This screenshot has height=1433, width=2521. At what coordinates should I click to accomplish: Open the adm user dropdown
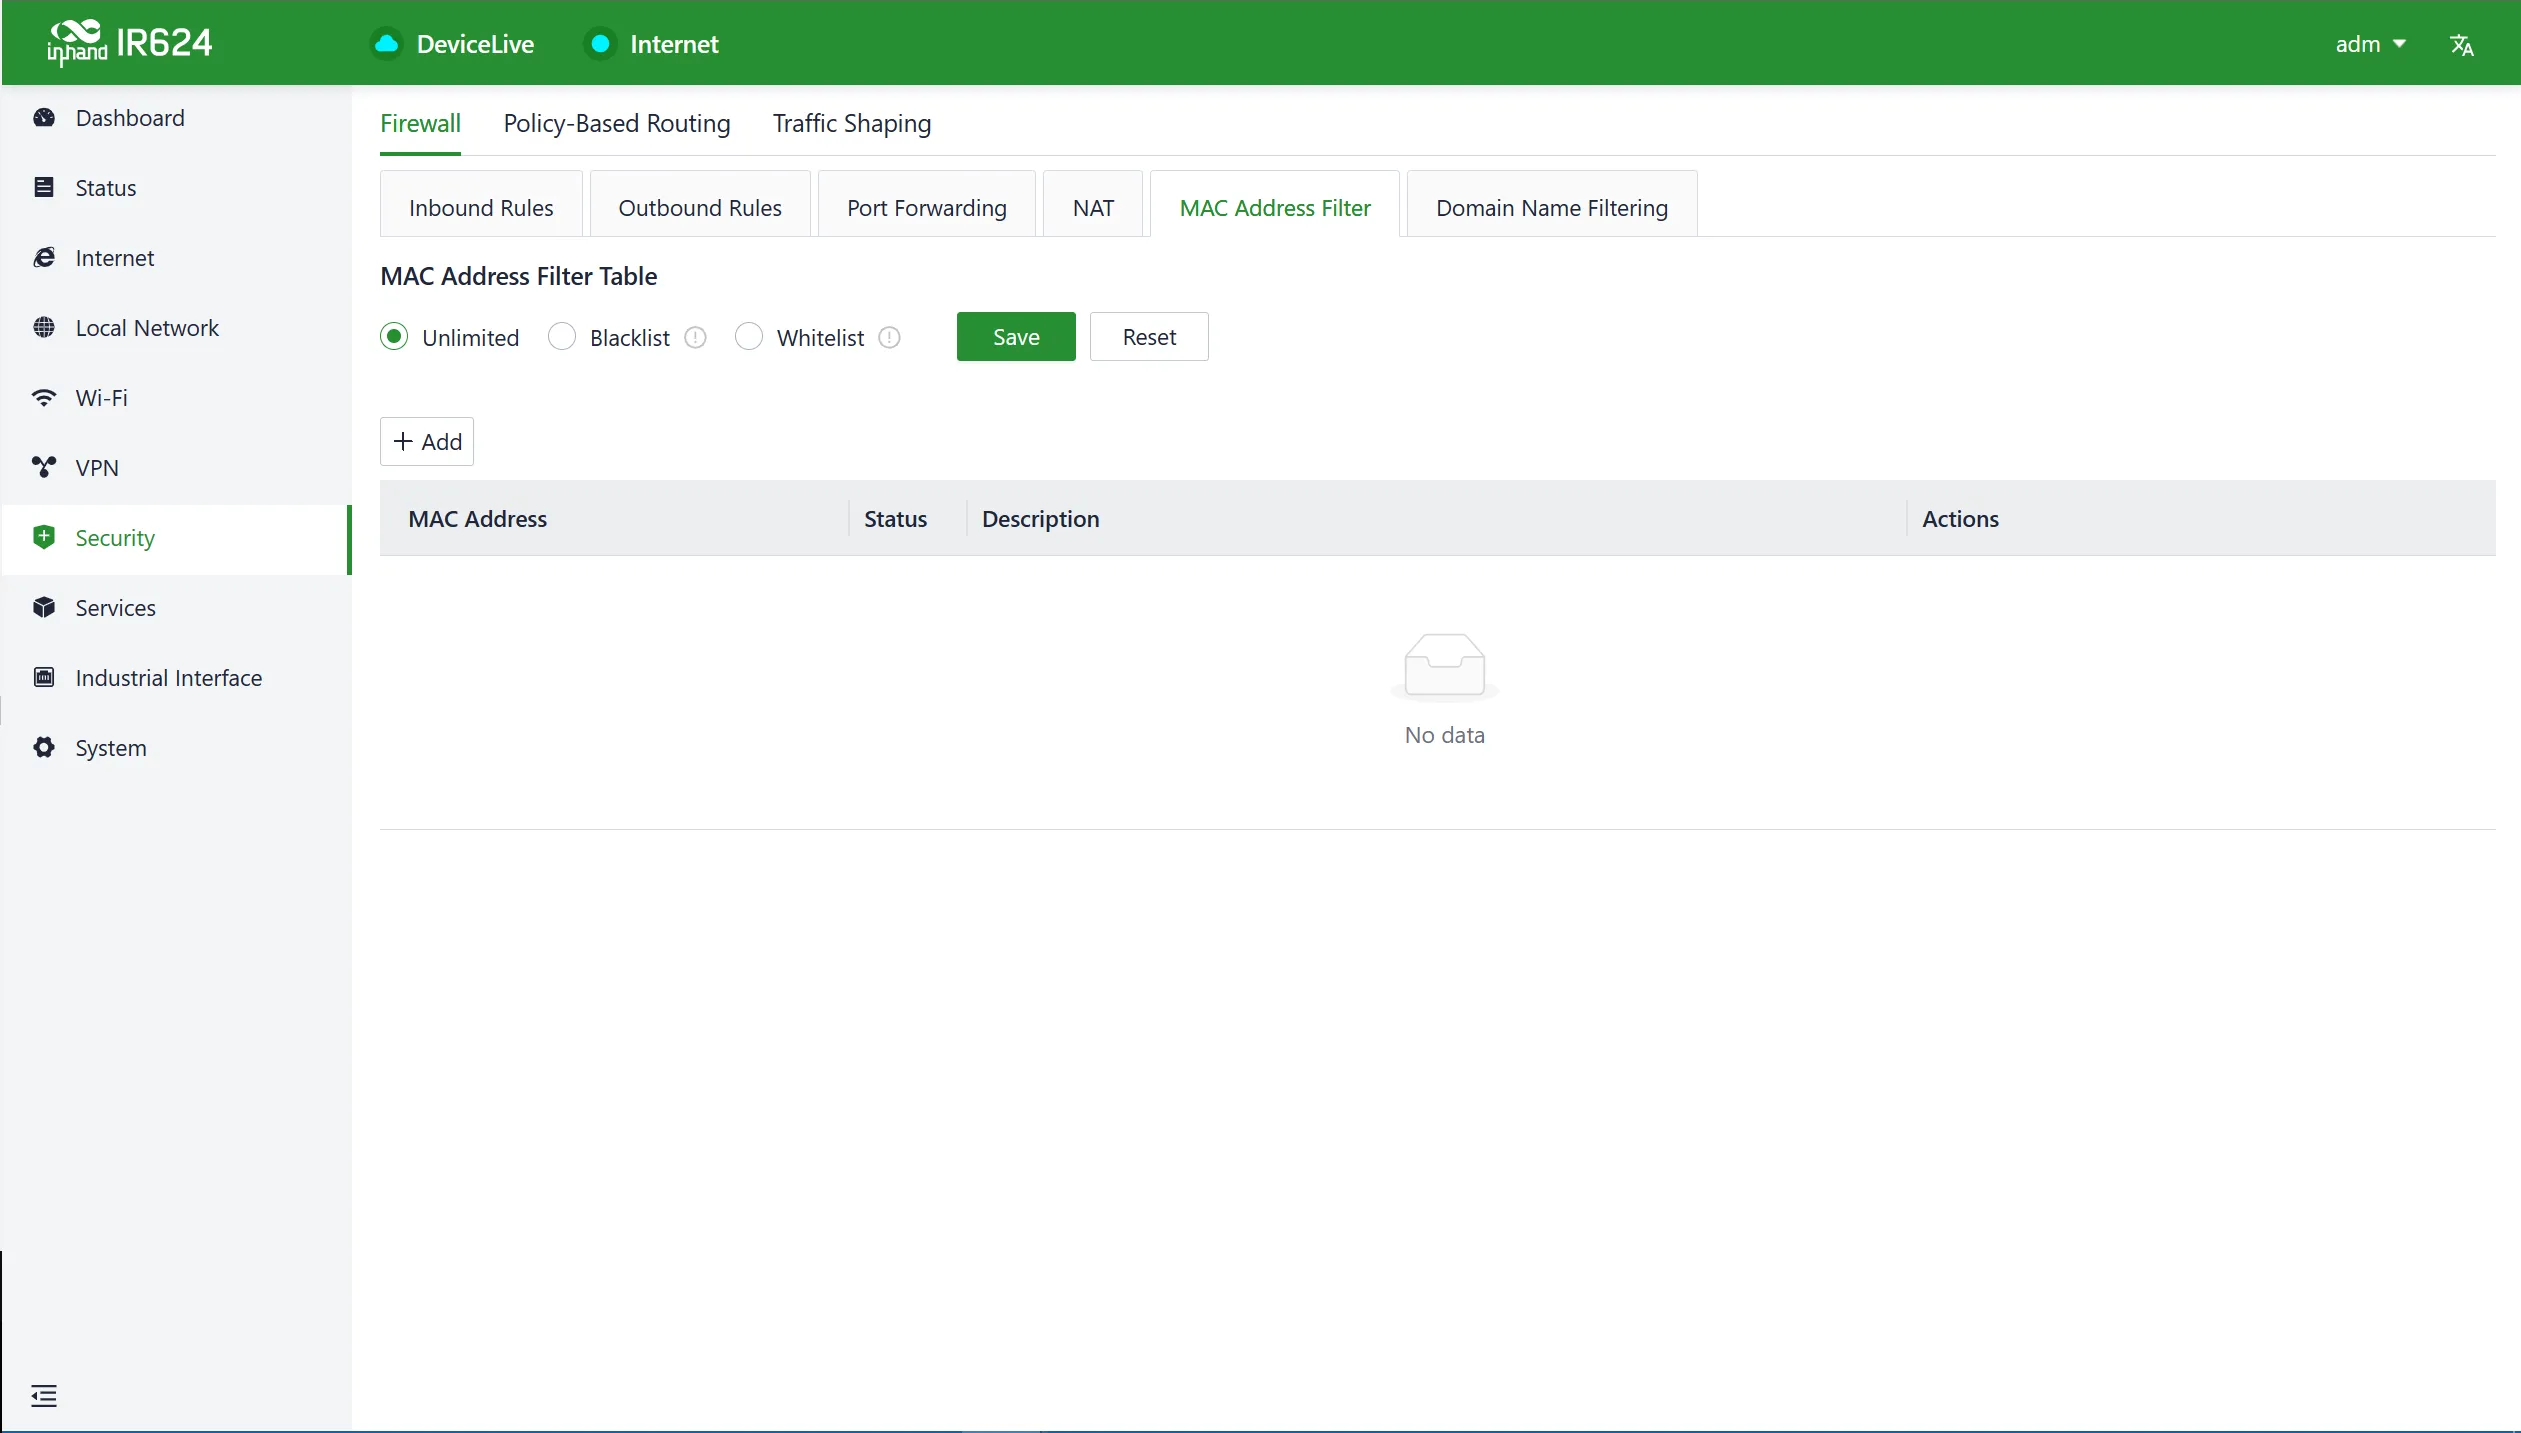click(x=2370, y=44)
